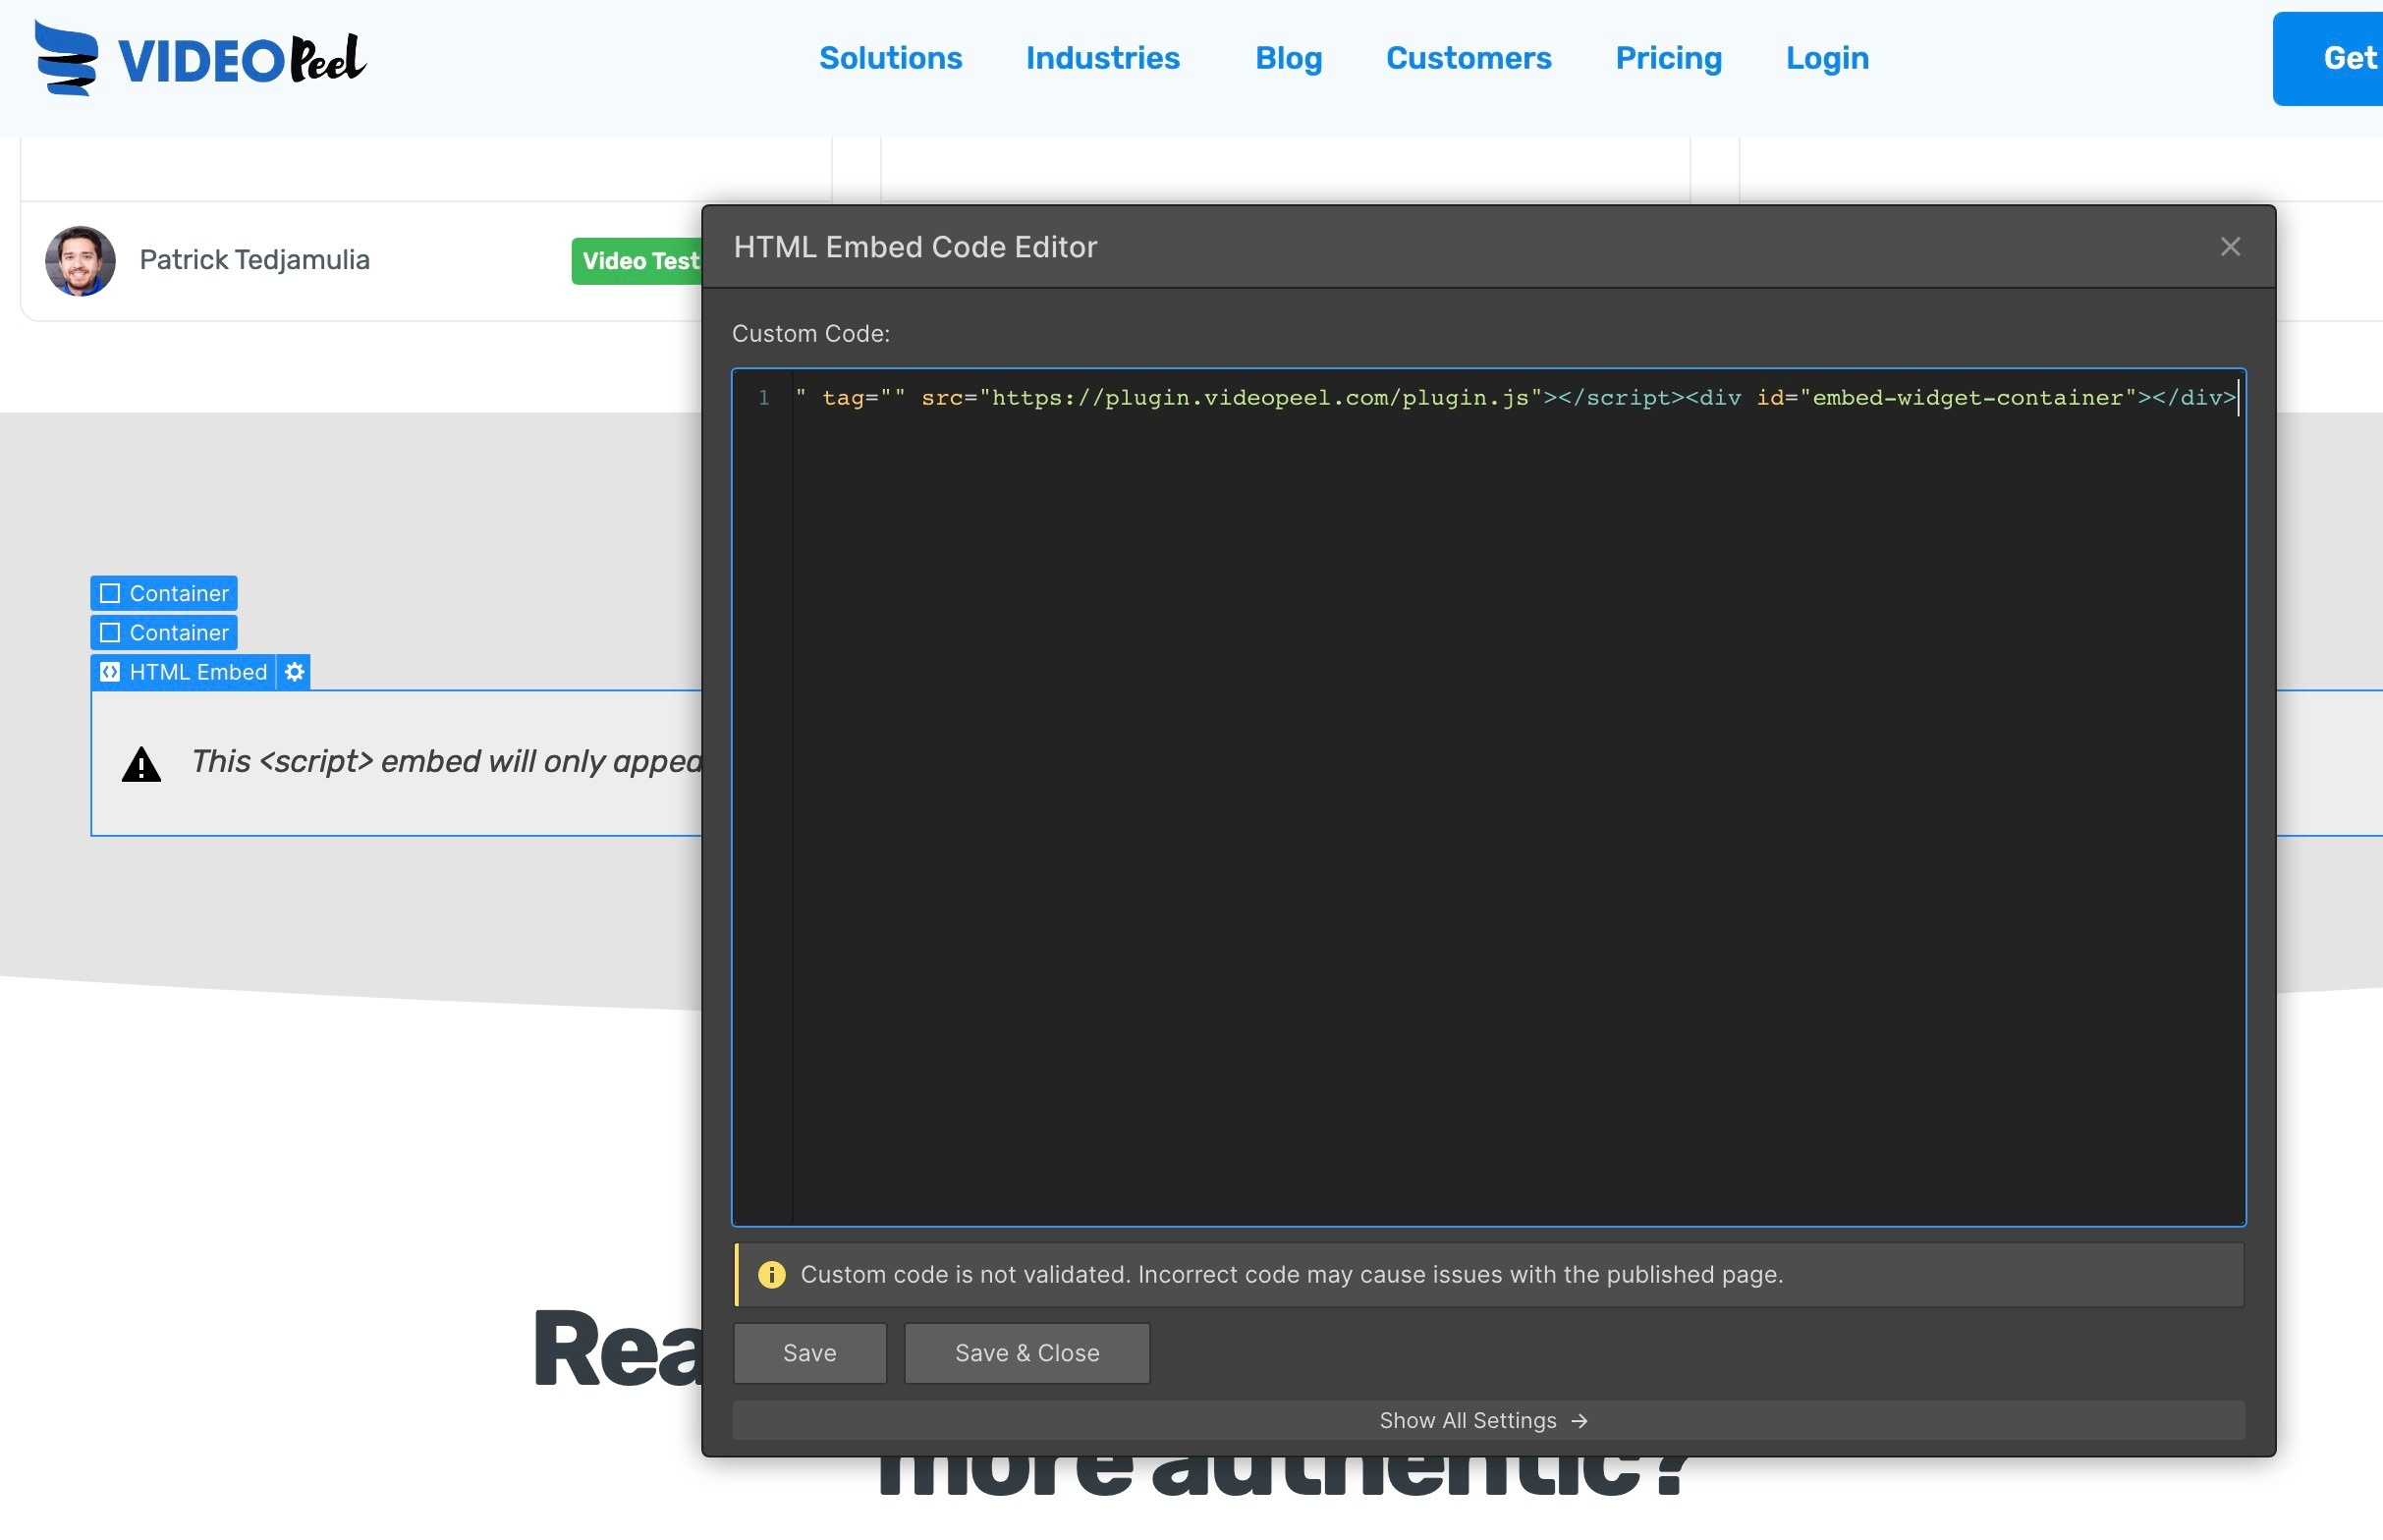Click the arrow icon next to Show All Settings
This screenshot has width=2383, height=1540.
[1579, 1421]
